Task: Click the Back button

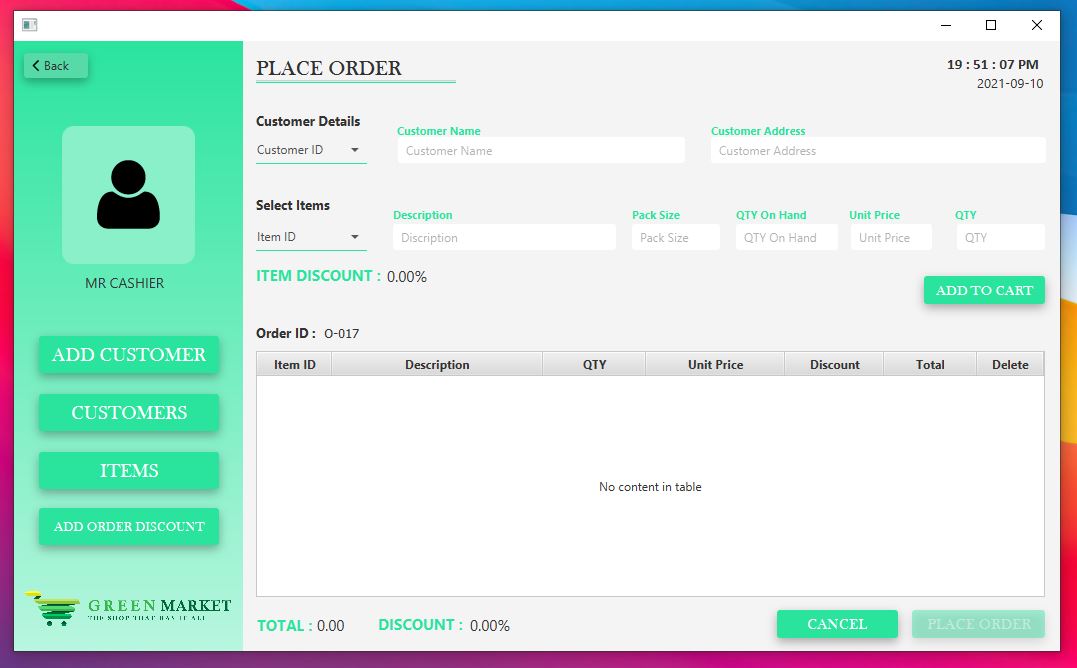Action: pos(54,65)
